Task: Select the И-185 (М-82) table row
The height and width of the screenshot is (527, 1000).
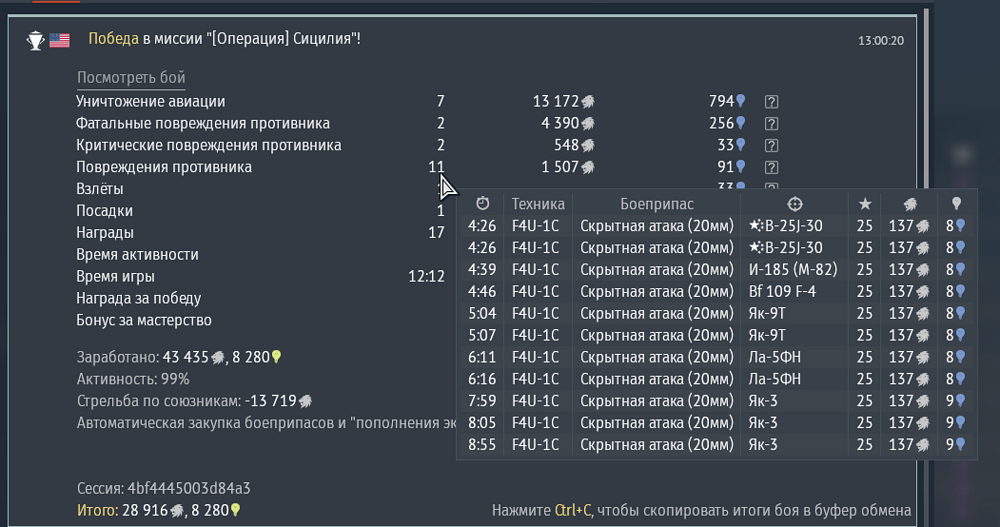Action: point(716,270)
